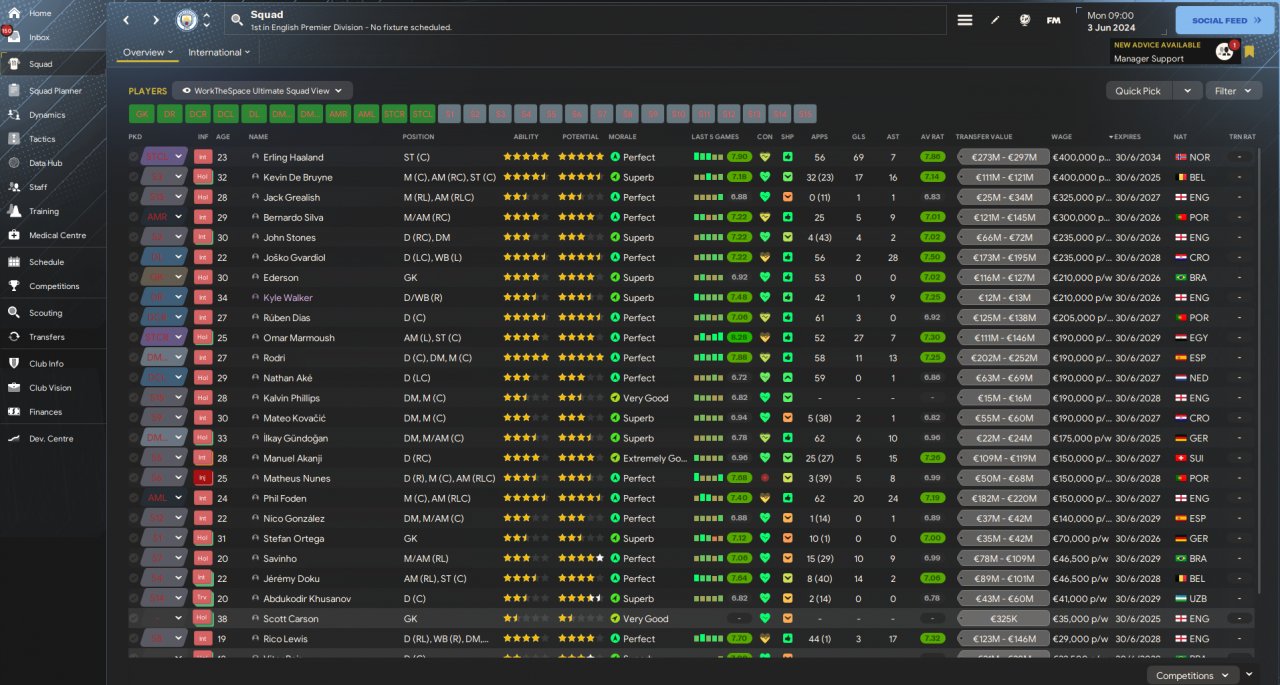Select the DCR position filter
Image resolution: width=1280 pixels, height=685 pixels.
197,114
